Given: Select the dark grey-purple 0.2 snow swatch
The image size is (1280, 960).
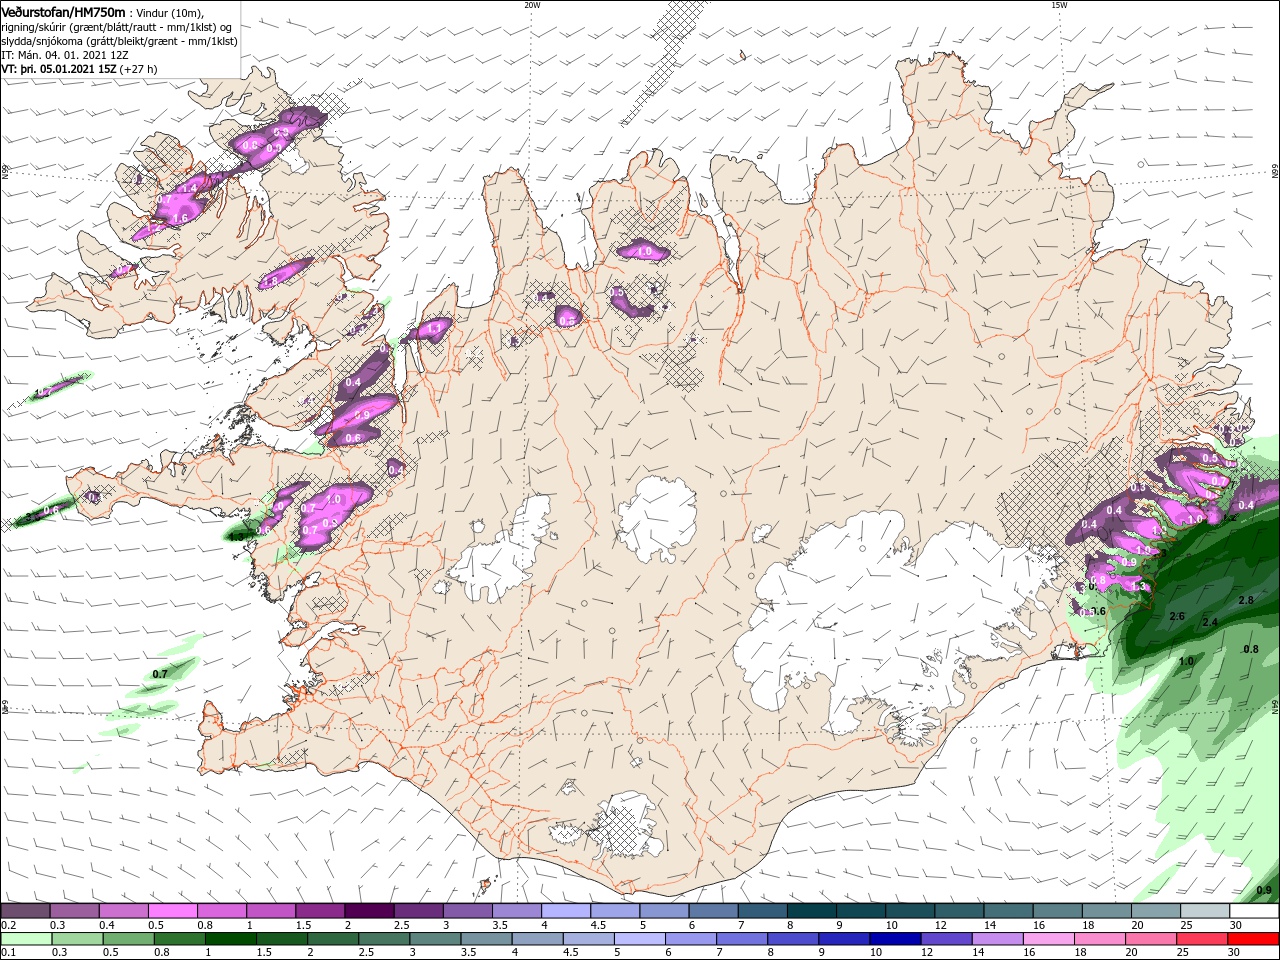Looking at the screenshot, I should (25, 911).
